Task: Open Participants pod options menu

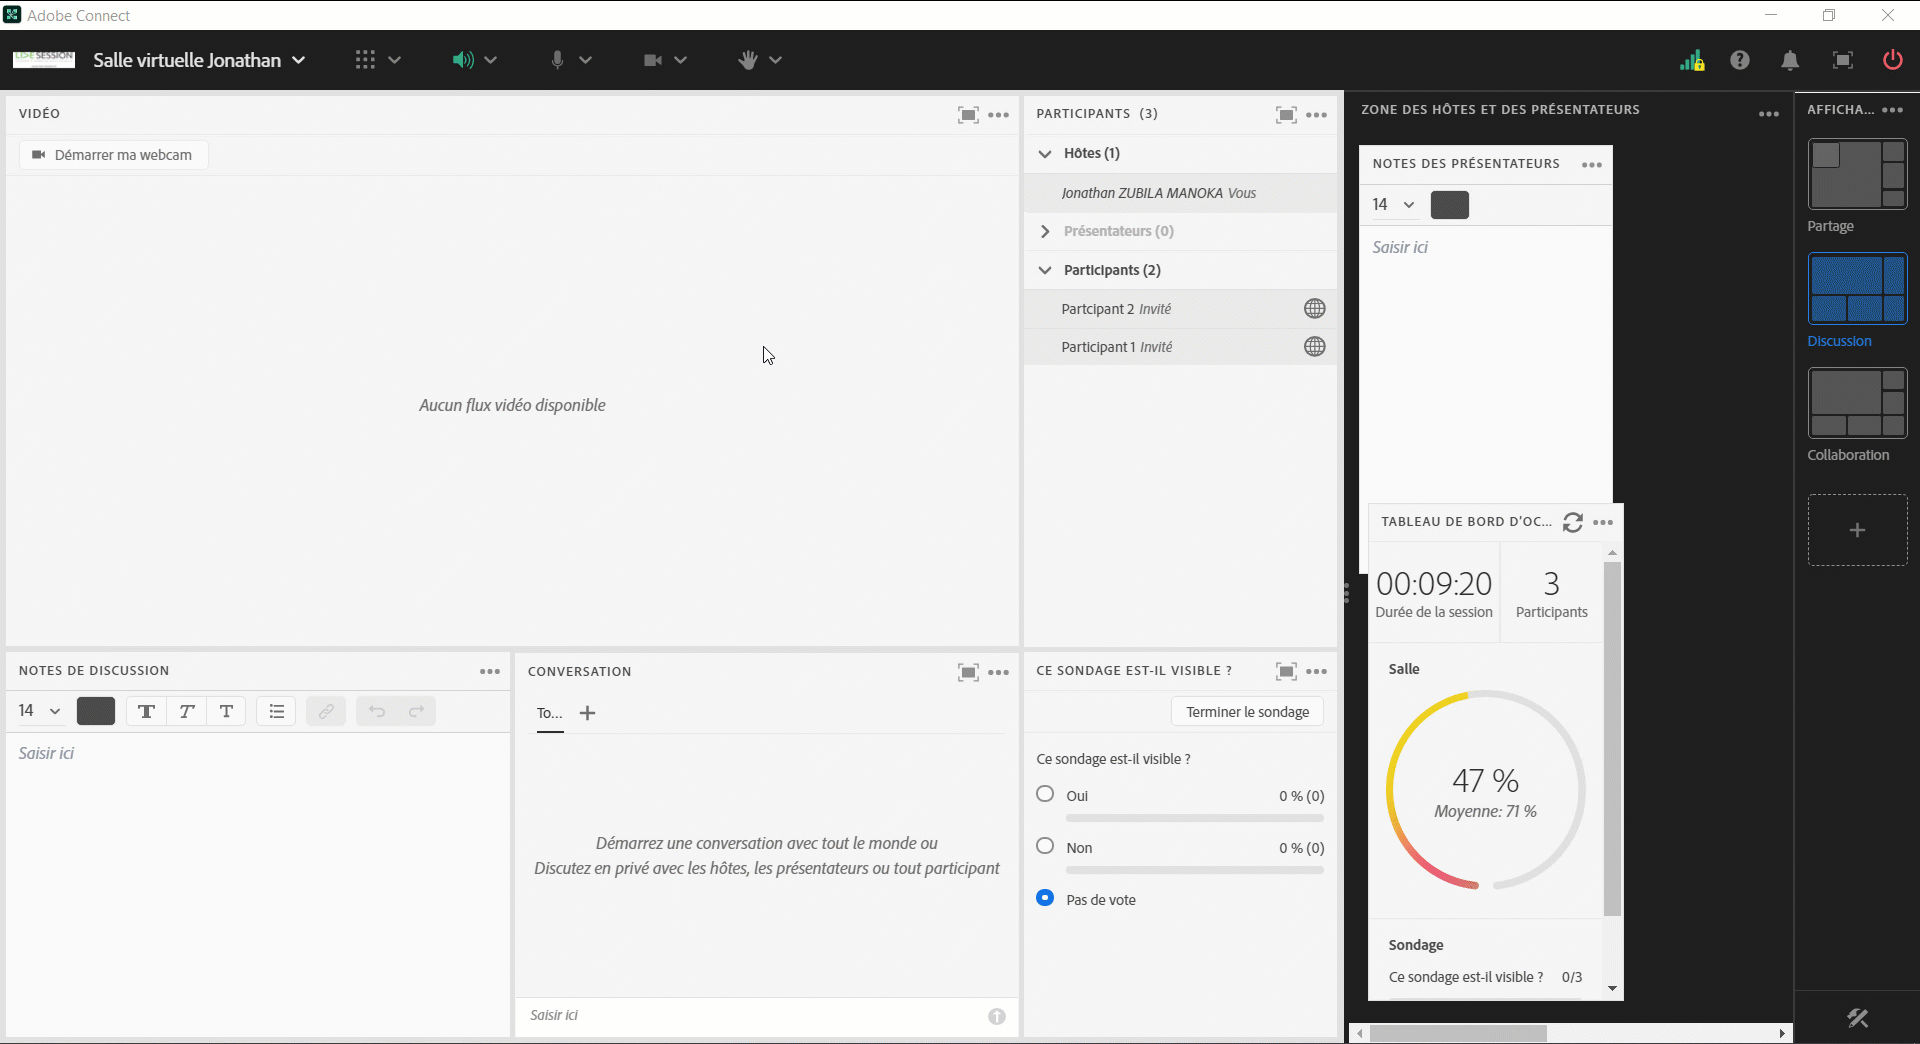Action: coord(1317,115)
